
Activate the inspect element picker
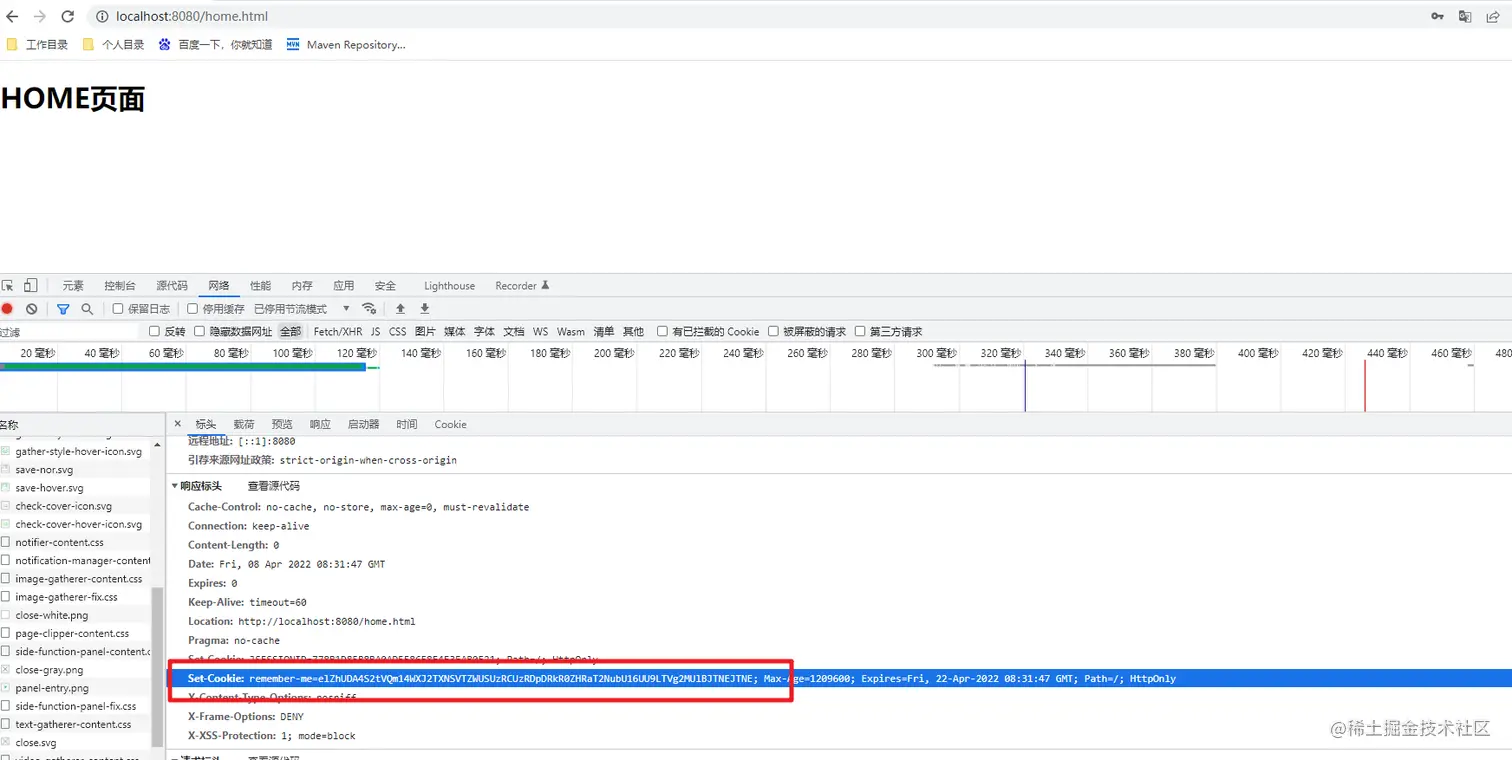[8, 285]
